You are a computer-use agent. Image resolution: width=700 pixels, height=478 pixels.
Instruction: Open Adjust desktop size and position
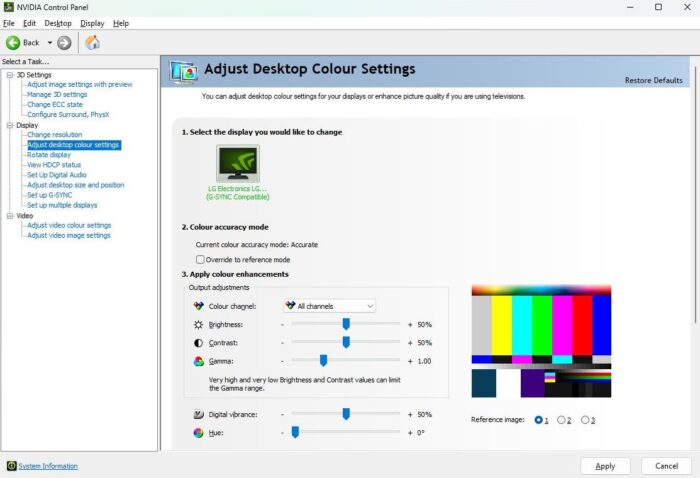(76, 185)
